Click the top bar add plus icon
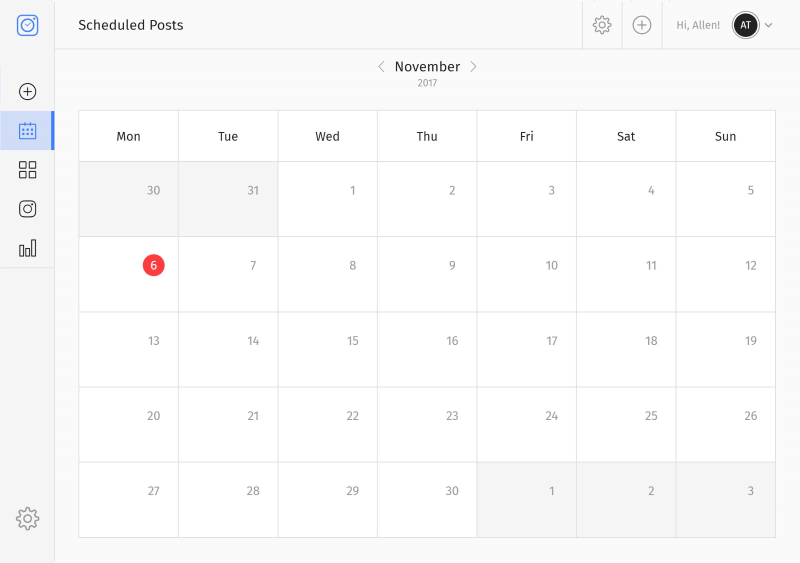800x563 pixels. pyautogui.click(x=642, y=25)
